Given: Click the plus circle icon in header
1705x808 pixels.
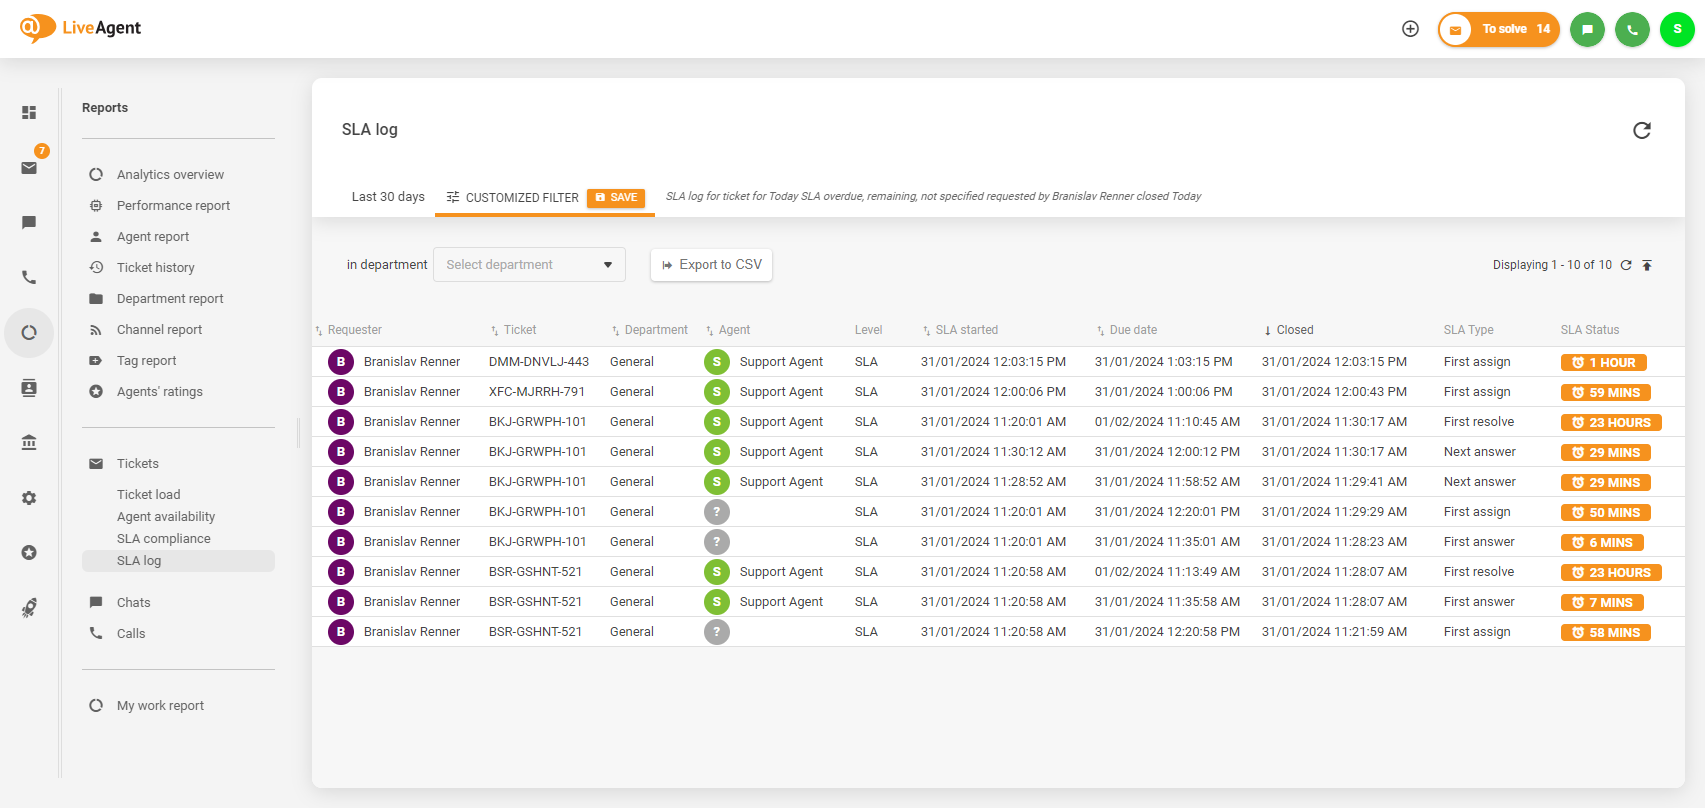Looking at the screenshot, I should (x=1410, y=29).
